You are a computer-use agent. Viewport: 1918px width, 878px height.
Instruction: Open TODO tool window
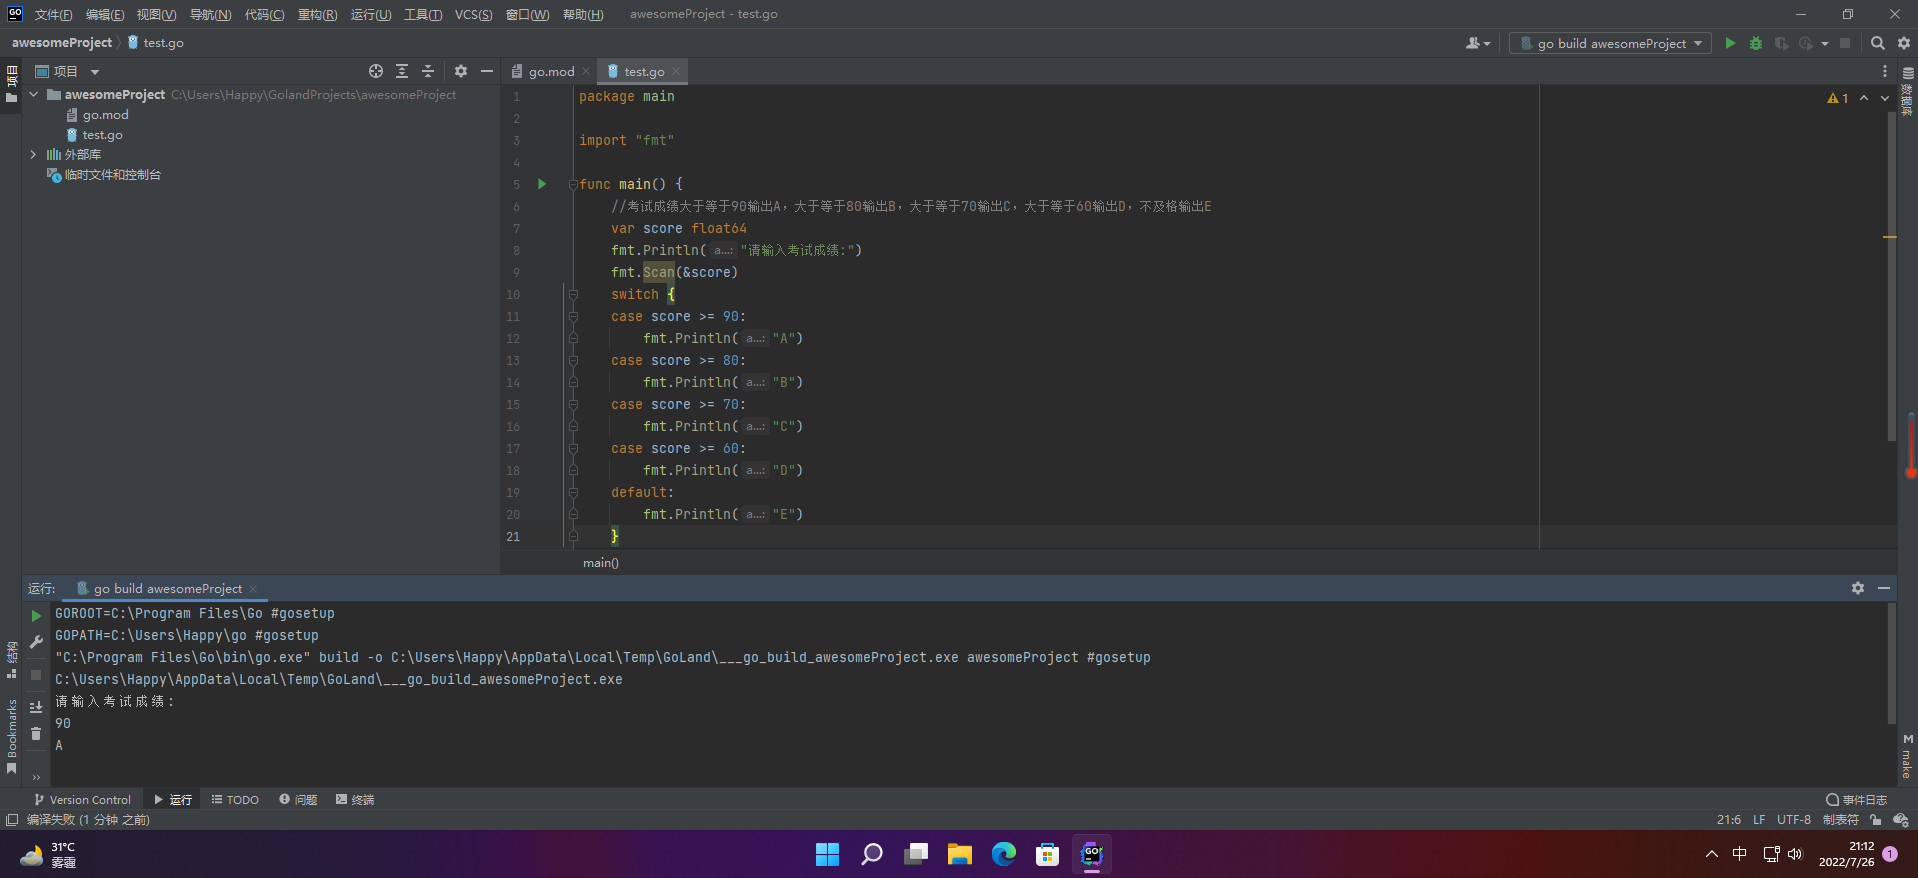pos(235,800)
